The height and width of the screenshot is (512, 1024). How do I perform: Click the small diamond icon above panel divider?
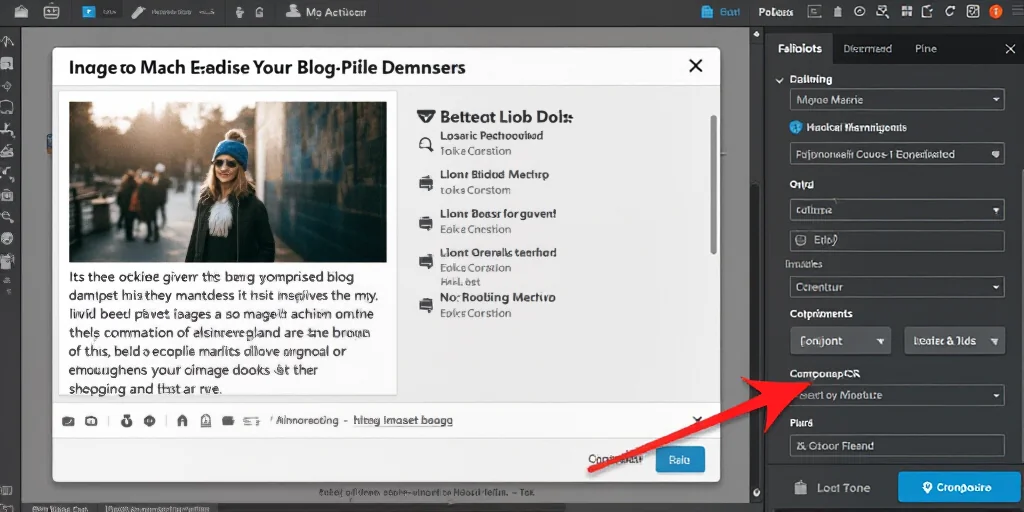pos(756,34)
